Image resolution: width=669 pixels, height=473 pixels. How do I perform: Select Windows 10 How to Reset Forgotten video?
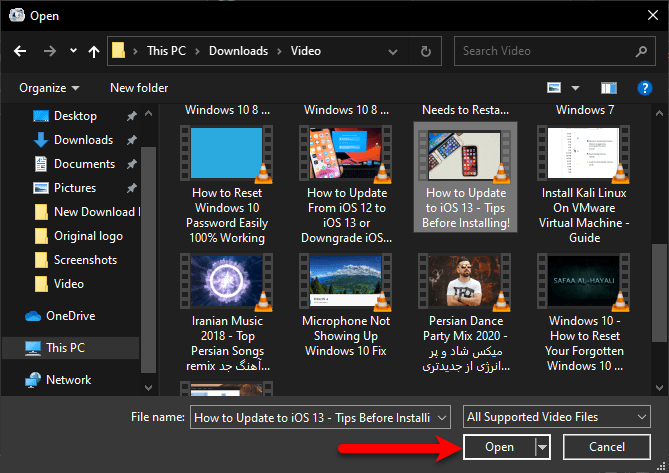pyautogui.click(x=584, y=312)
